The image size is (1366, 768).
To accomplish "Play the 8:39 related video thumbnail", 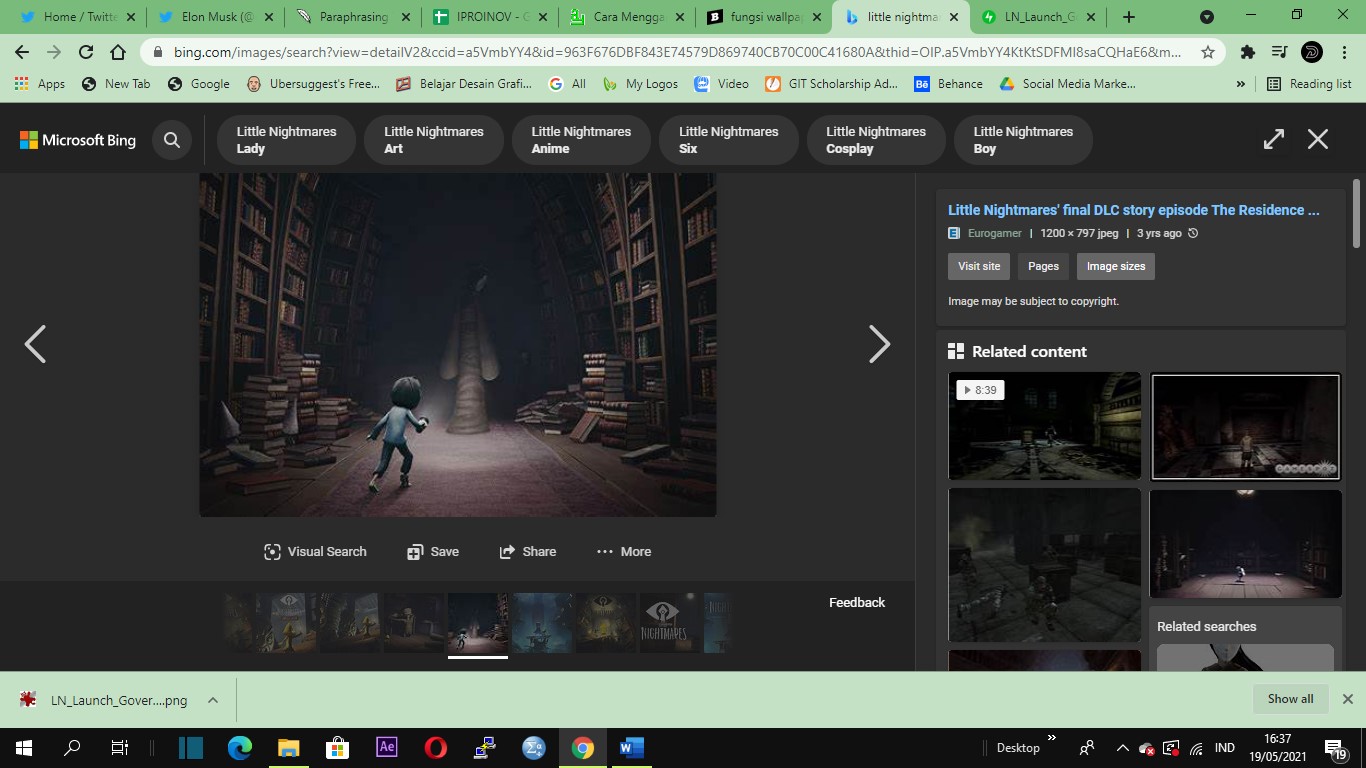I will tap(1044, 426).
